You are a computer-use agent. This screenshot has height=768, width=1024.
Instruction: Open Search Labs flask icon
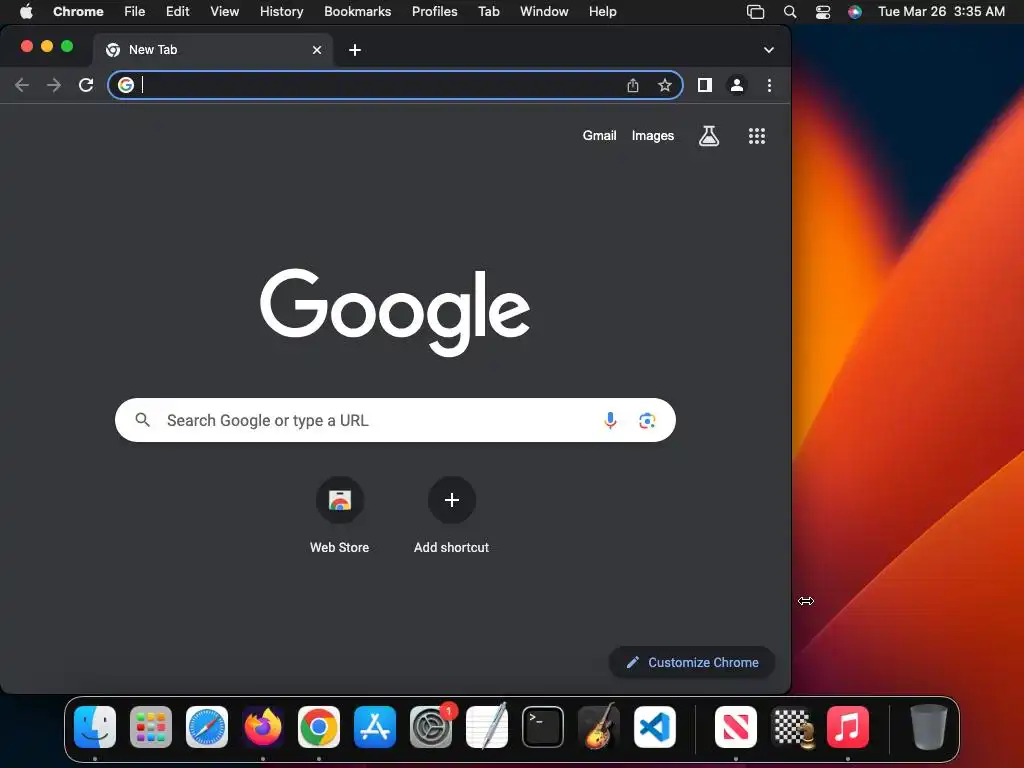pyautogui.click(x=709, y=136)
